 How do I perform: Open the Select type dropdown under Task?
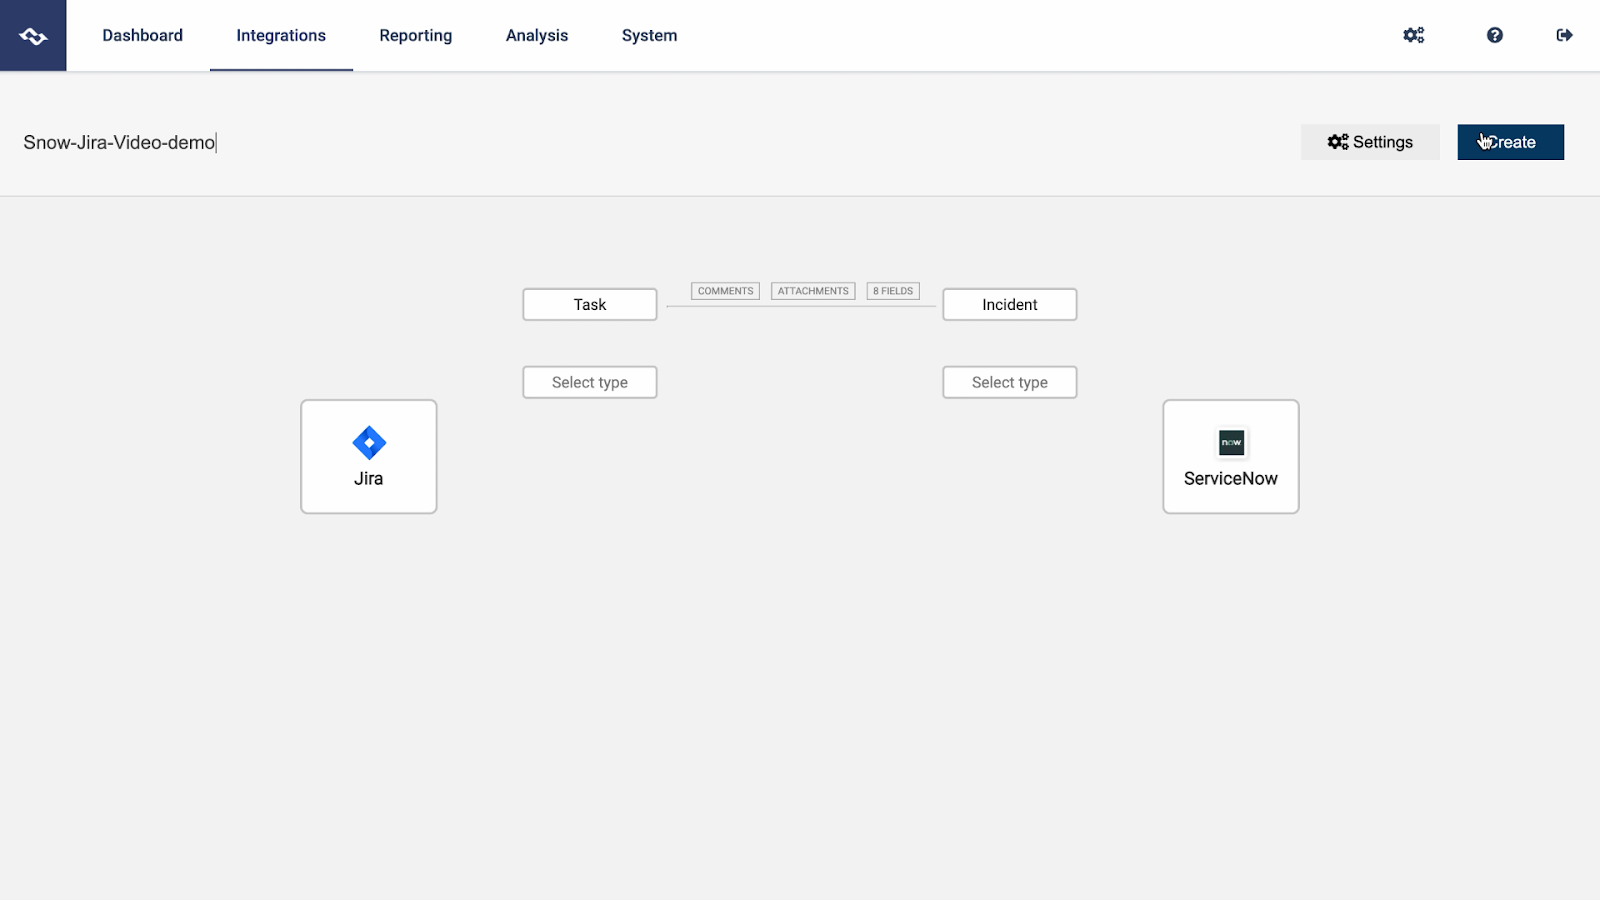pyautogui.click(x=589, y=382)
